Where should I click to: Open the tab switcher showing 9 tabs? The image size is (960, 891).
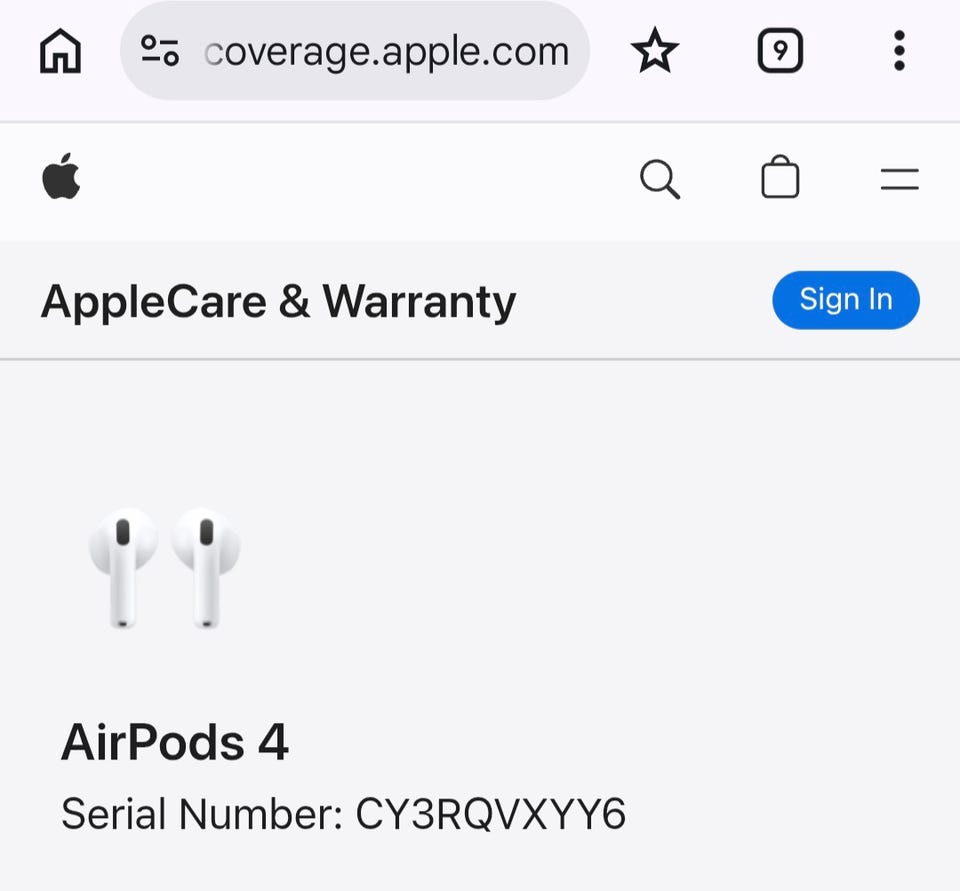[x=780, y=51]
